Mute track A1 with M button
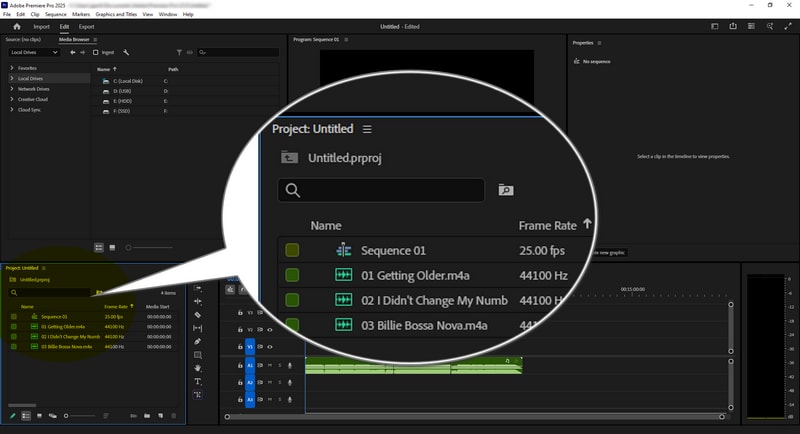 point(270,366)
